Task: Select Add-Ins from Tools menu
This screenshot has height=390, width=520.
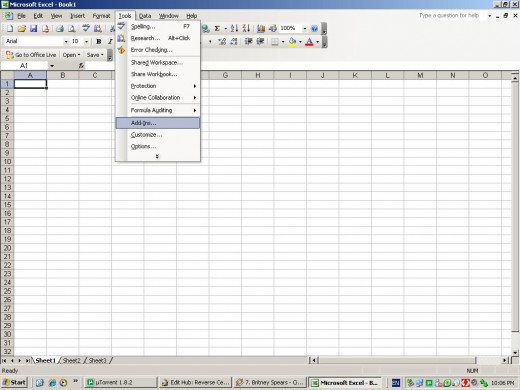Action: (x=158, y=123)
